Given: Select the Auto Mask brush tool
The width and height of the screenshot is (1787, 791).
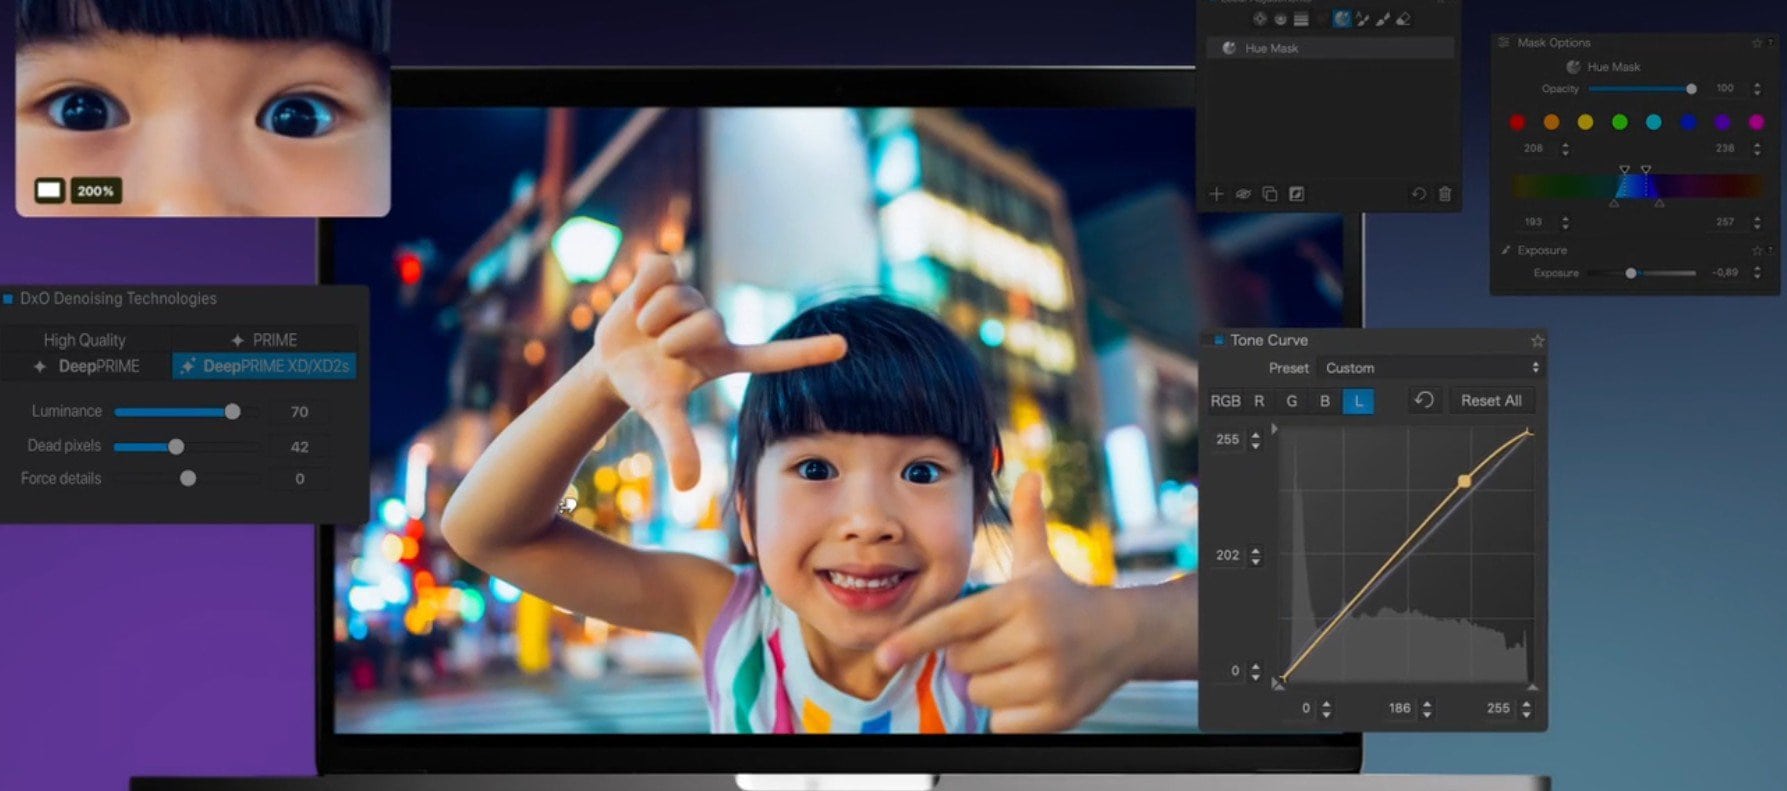Looking at the screenshot, I should [1363, 19].
